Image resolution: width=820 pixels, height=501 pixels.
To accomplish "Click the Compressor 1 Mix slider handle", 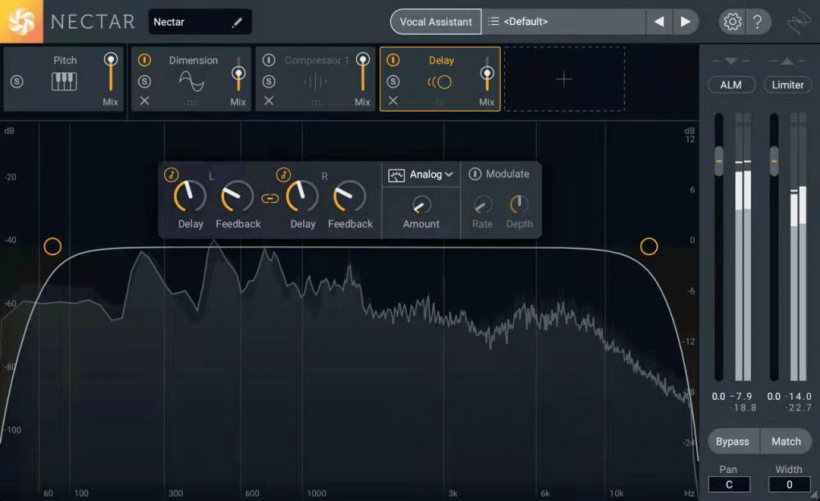I will coord(362,59).
